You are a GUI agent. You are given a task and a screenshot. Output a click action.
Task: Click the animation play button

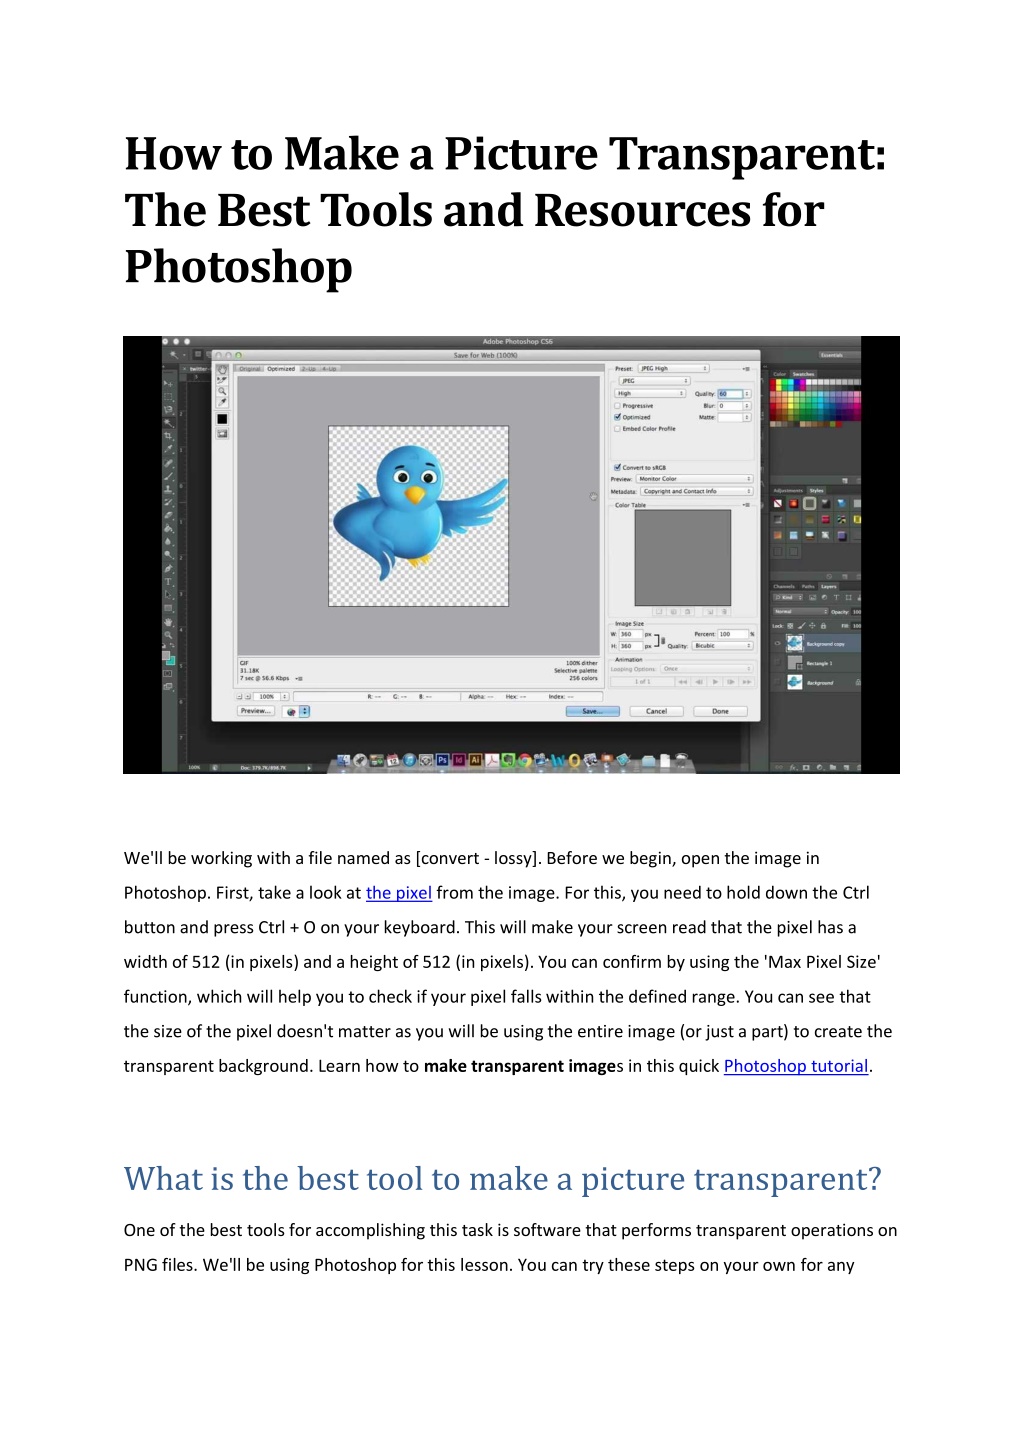[715, 682]
